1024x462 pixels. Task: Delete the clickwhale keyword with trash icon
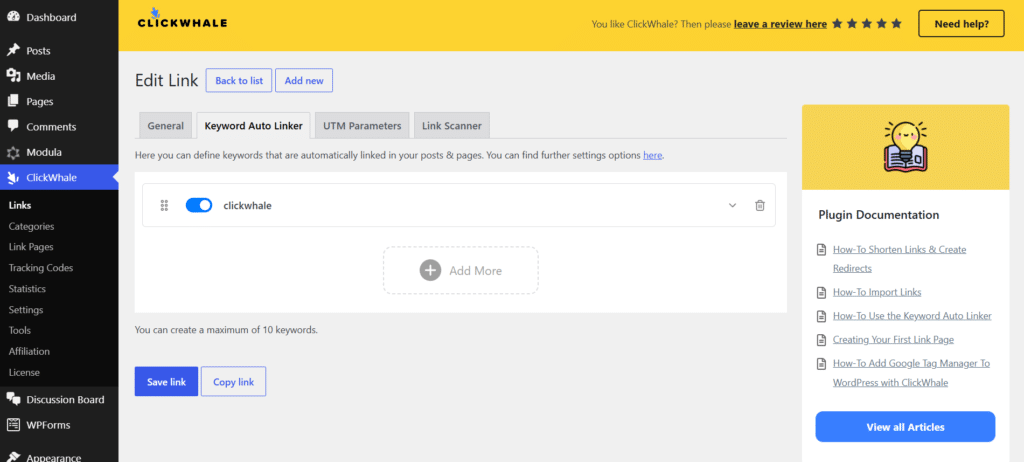760,205
